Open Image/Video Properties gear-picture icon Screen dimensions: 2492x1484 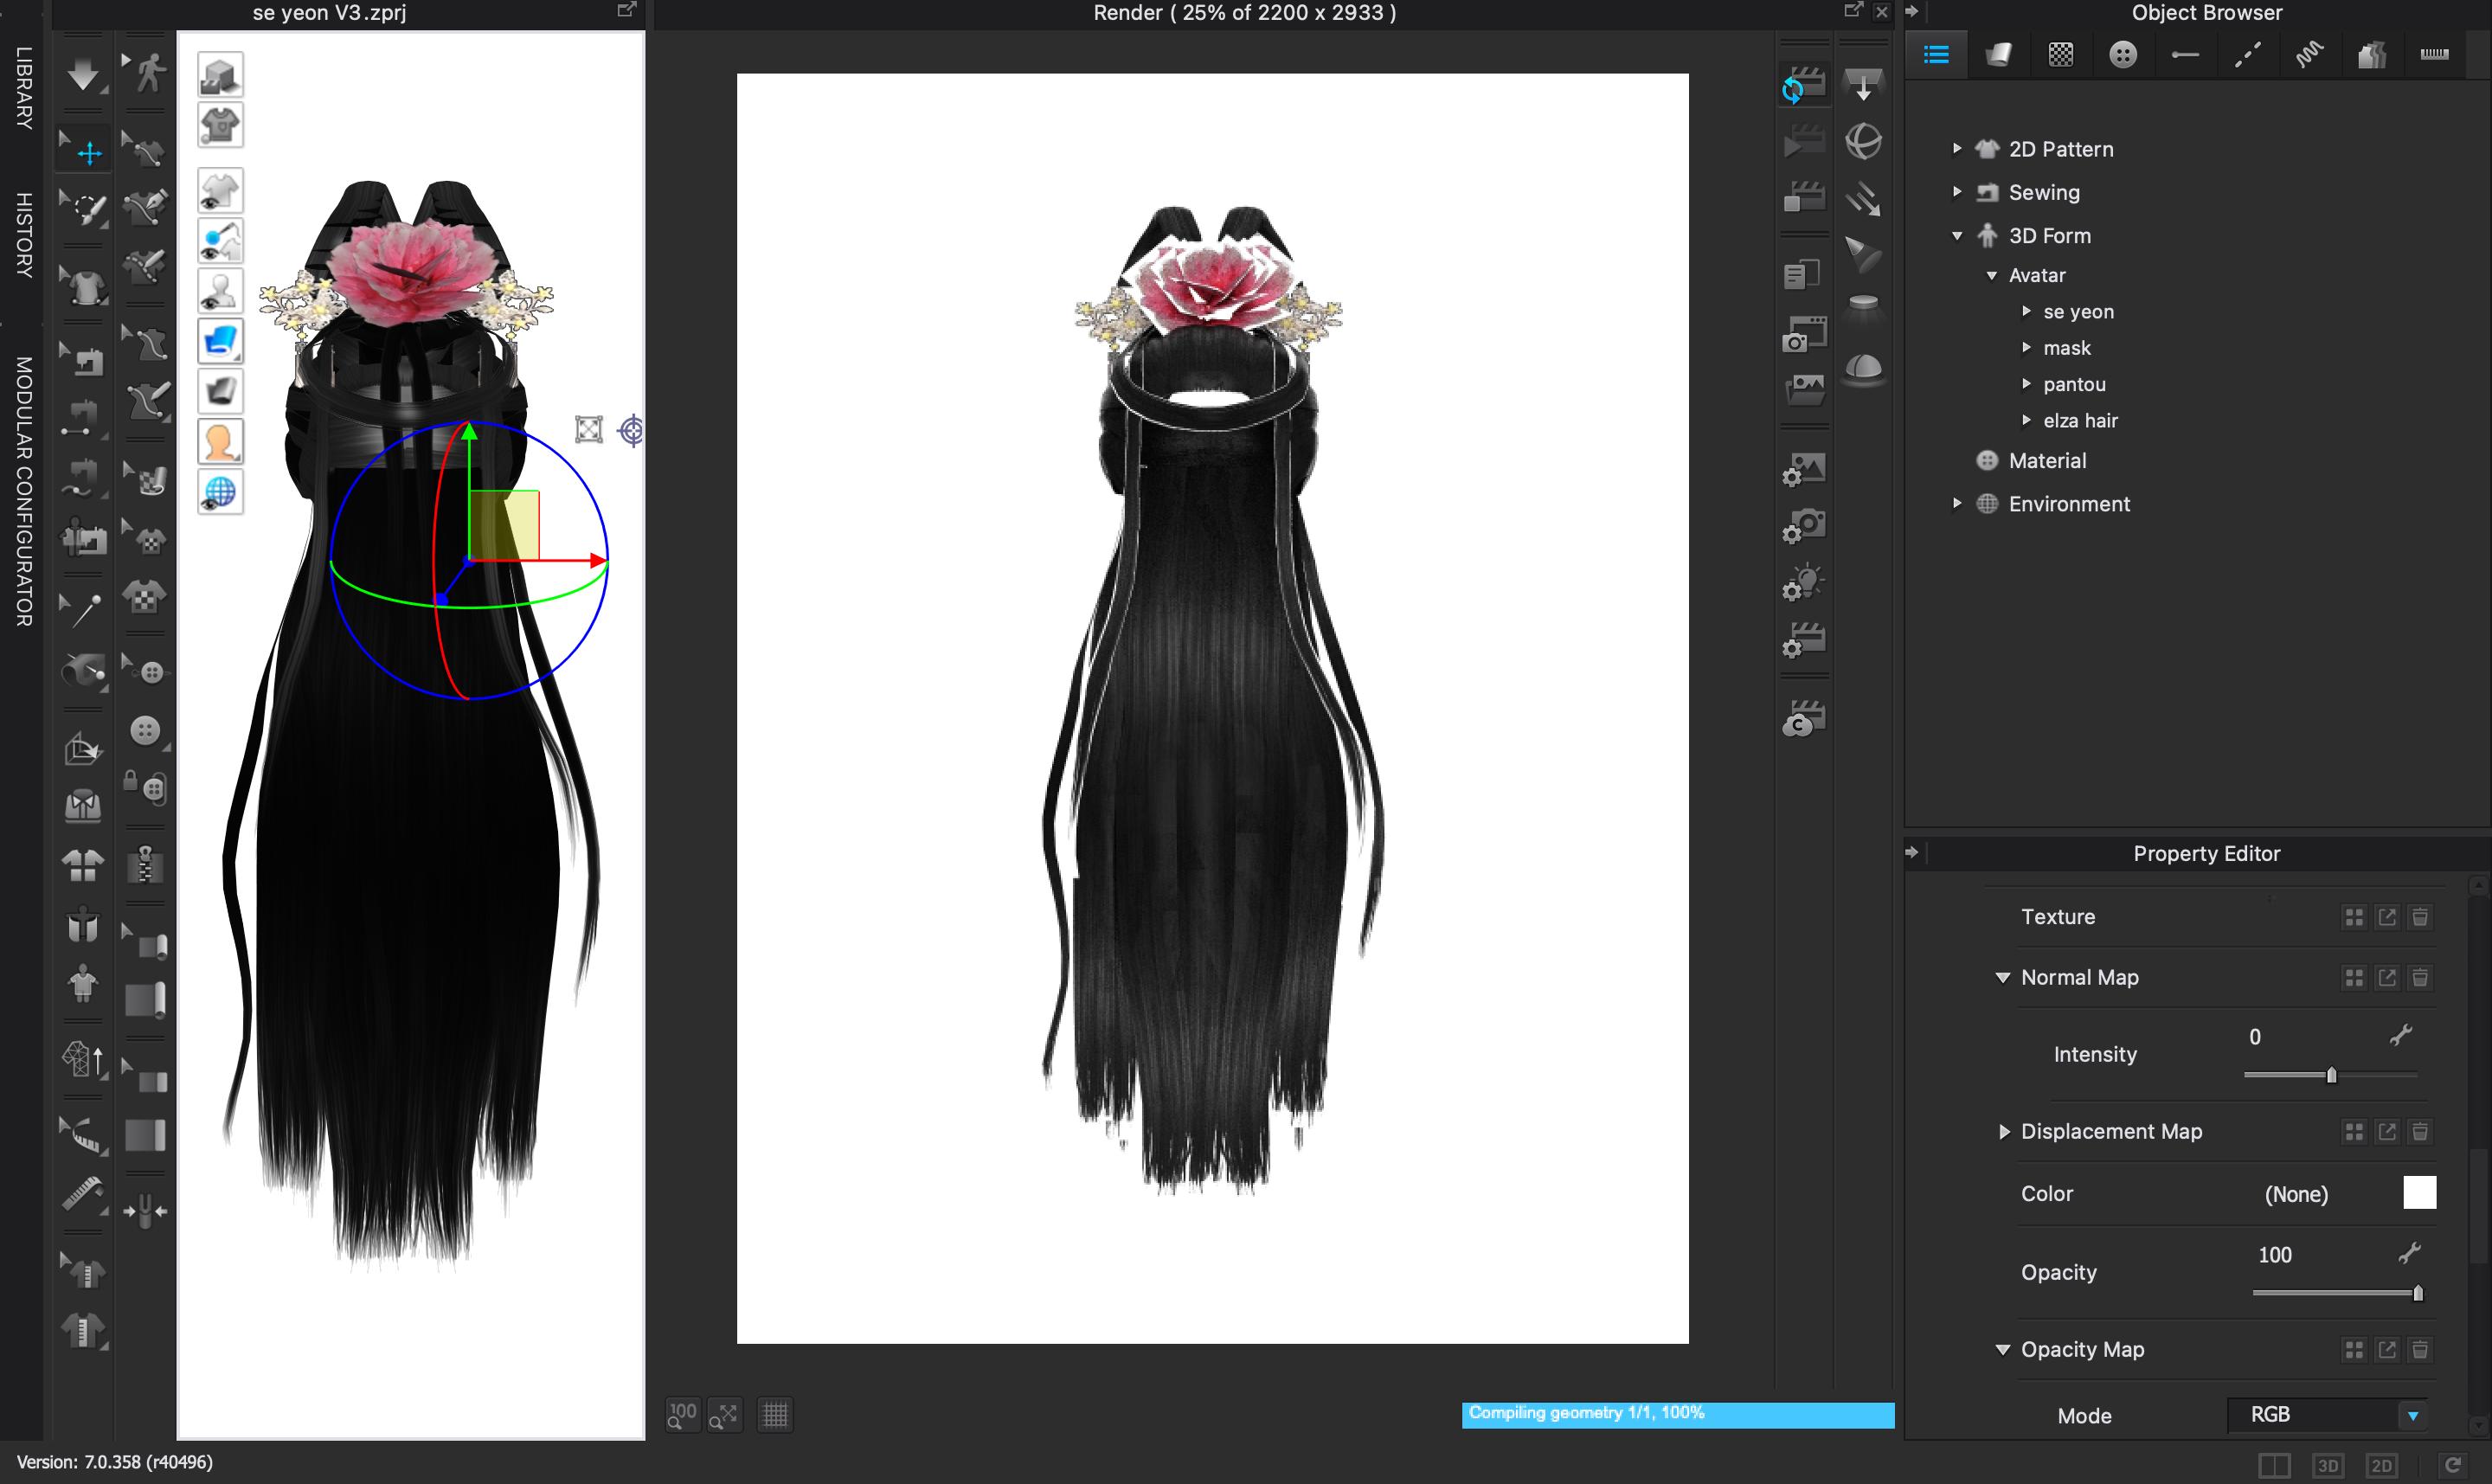point(1804,470)
